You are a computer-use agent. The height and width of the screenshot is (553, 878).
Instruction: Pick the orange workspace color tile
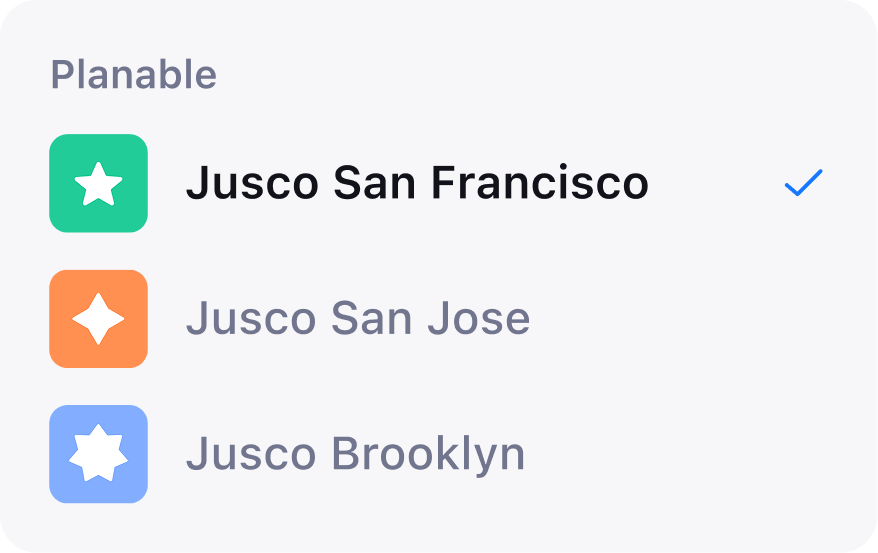[x=99, y=318]
